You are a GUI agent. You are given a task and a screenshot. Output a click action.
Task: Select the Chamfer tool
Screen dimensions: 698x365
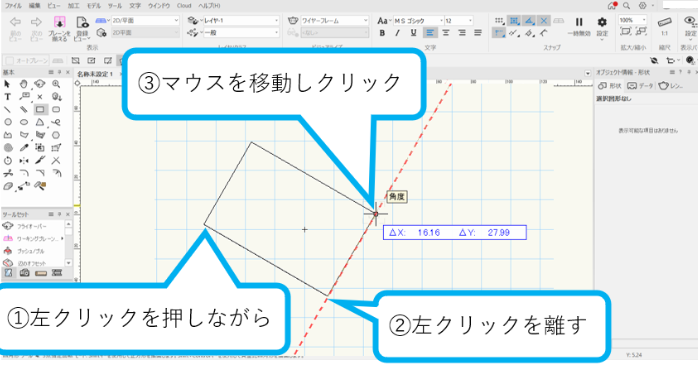40,174
